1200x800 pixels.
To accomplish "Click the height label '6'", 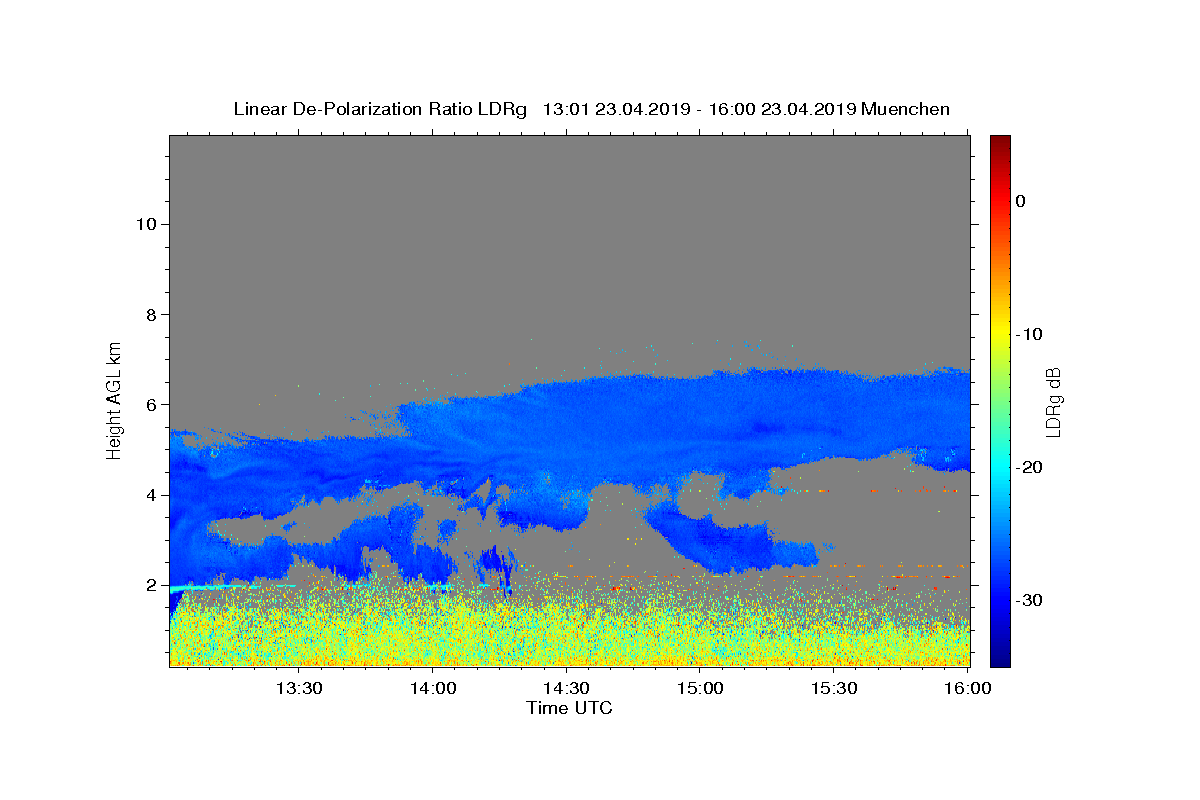I will point(151,405).
